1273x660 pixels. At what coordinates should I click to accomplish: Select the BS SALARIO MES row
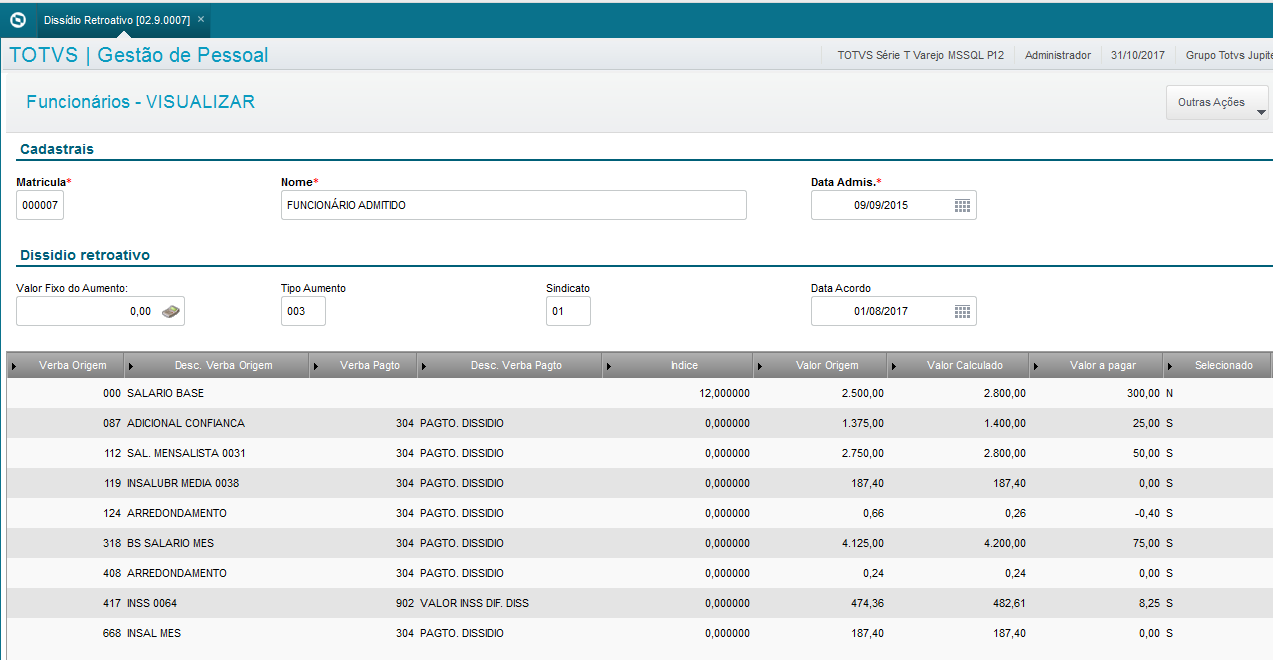(639, 543)
